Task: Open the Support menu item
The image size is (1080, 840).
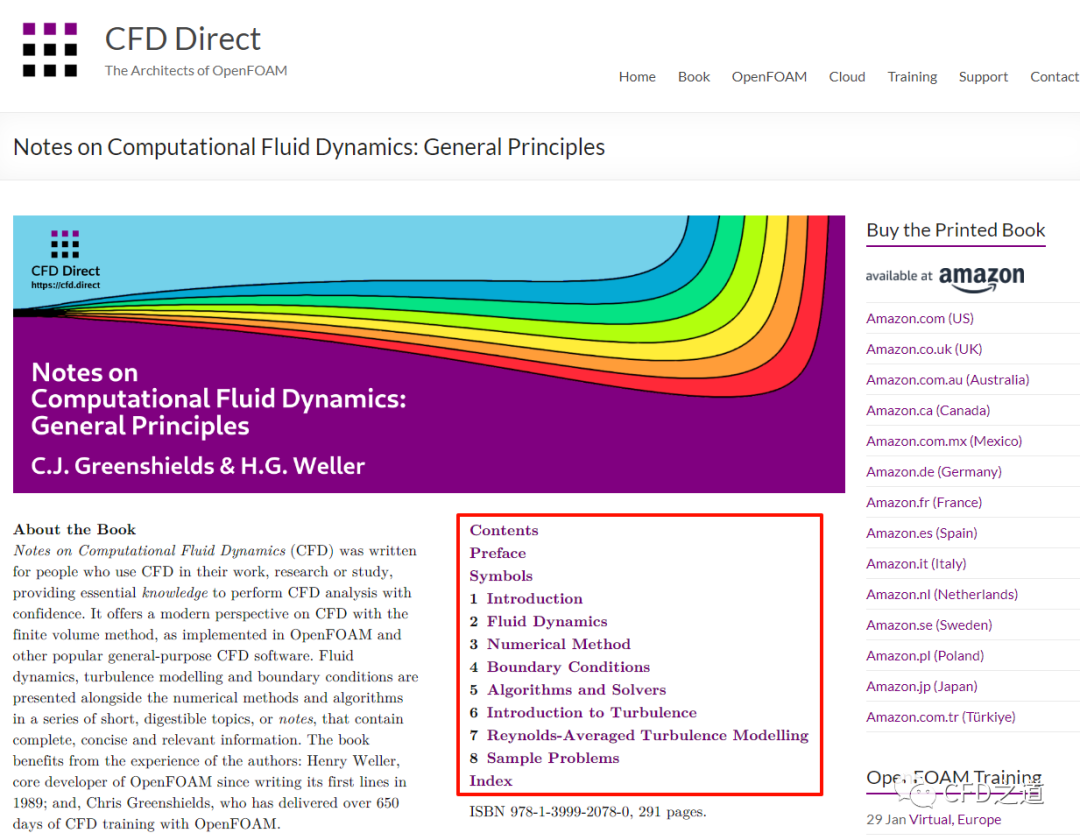Action: 983,76
